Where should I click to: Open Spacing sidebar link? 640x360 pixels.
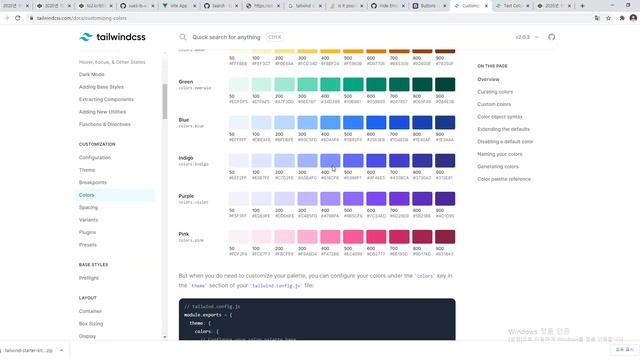88,207
